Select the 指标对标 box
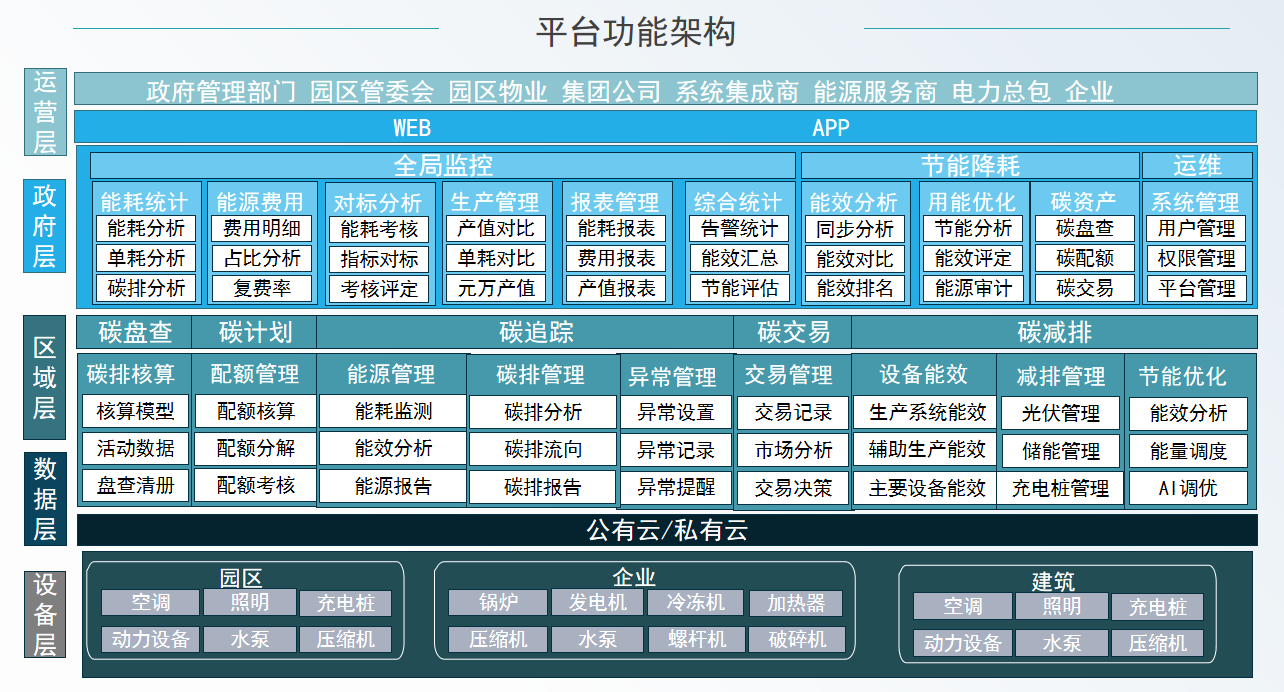1284x692 pixels. [379, 259]
